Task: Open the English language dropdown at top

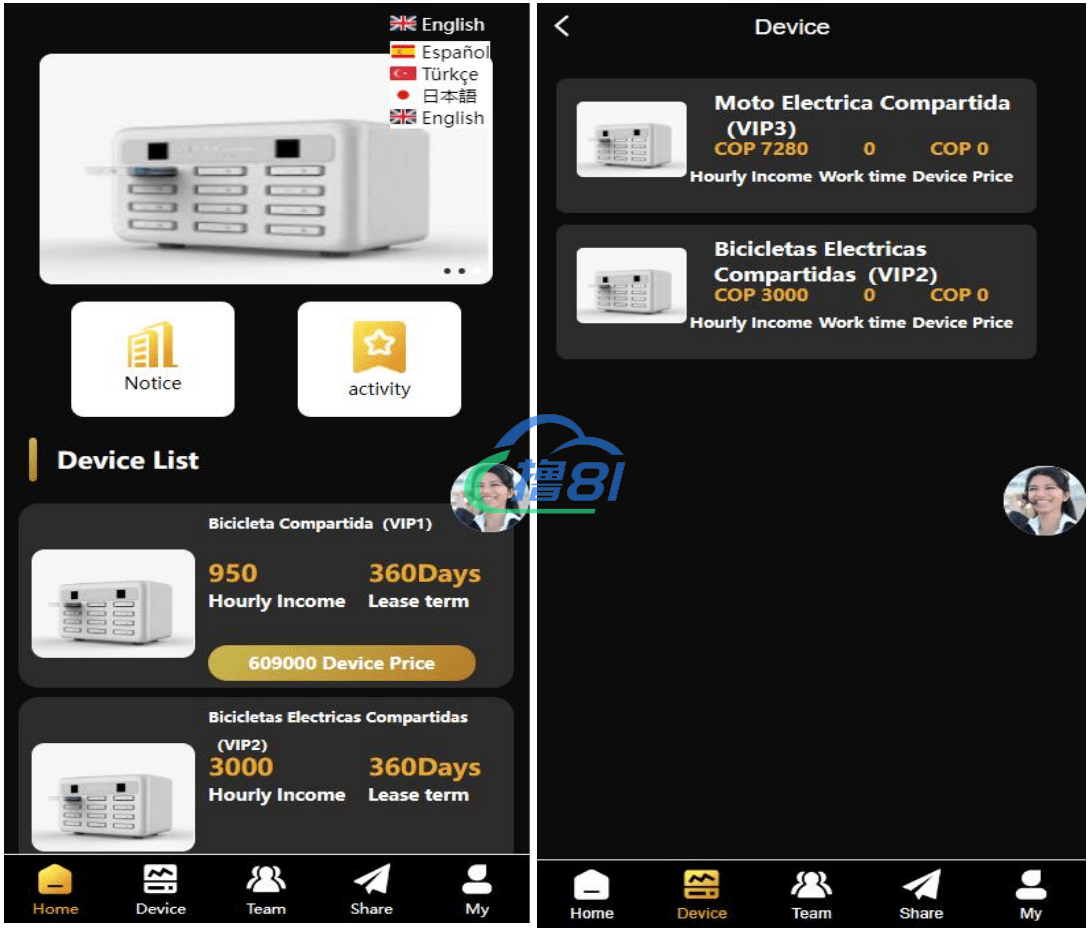Action: point(438,25)
